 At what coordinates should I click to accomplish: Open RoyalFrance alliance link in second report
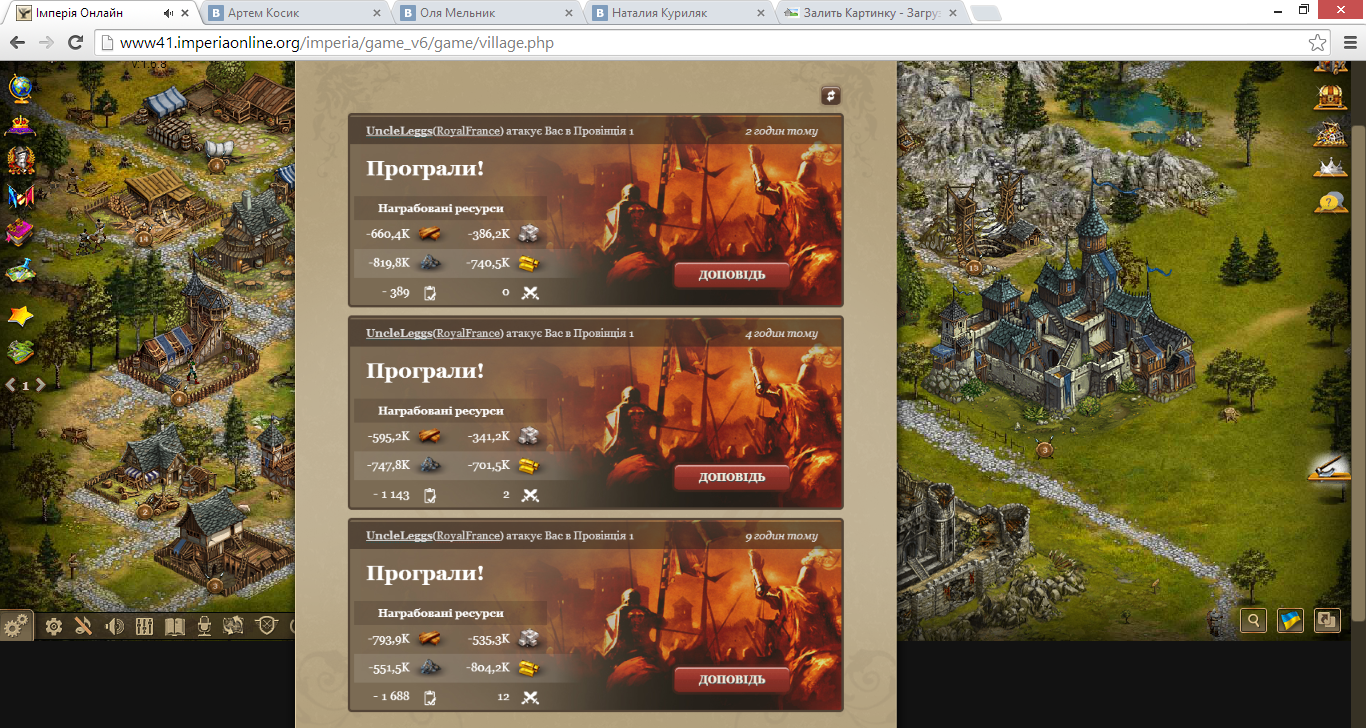(x=468, y=333)
